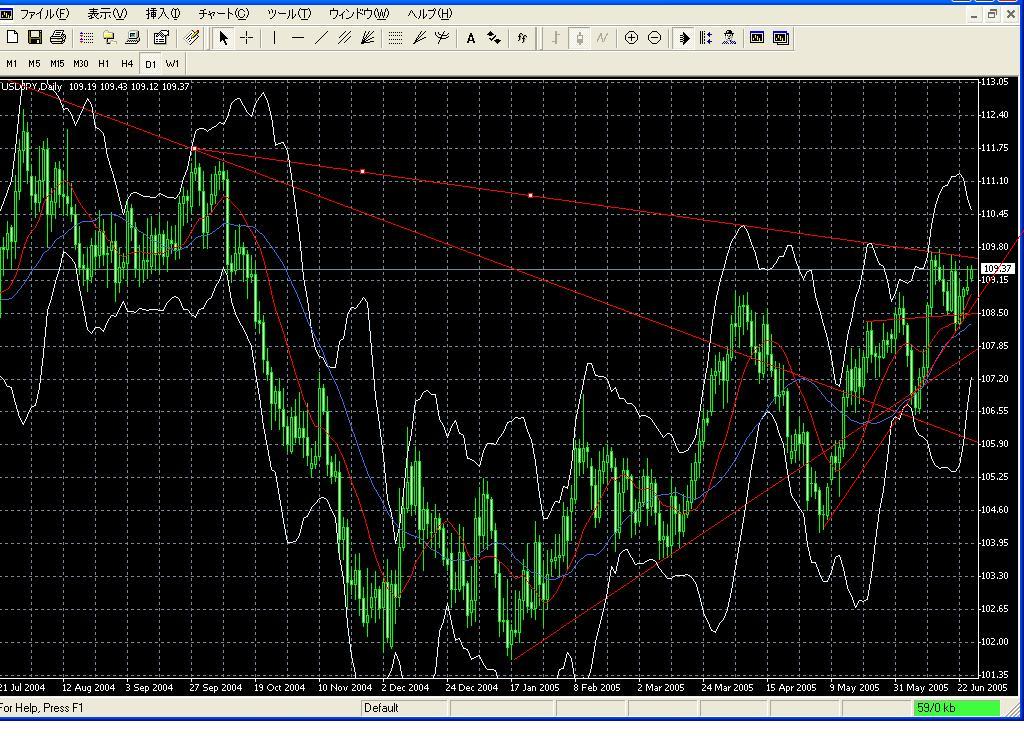Save with the floppy disk icon
The width and height of the screenshot is (1024, 738).
(35, 38)
